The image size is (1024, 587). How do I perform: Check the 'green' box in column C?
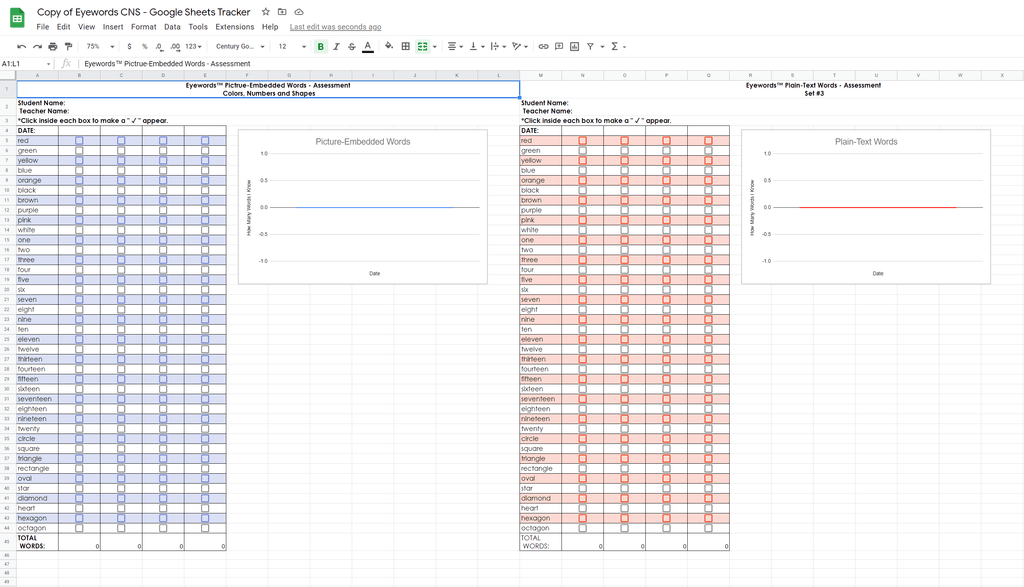[121, 150]
